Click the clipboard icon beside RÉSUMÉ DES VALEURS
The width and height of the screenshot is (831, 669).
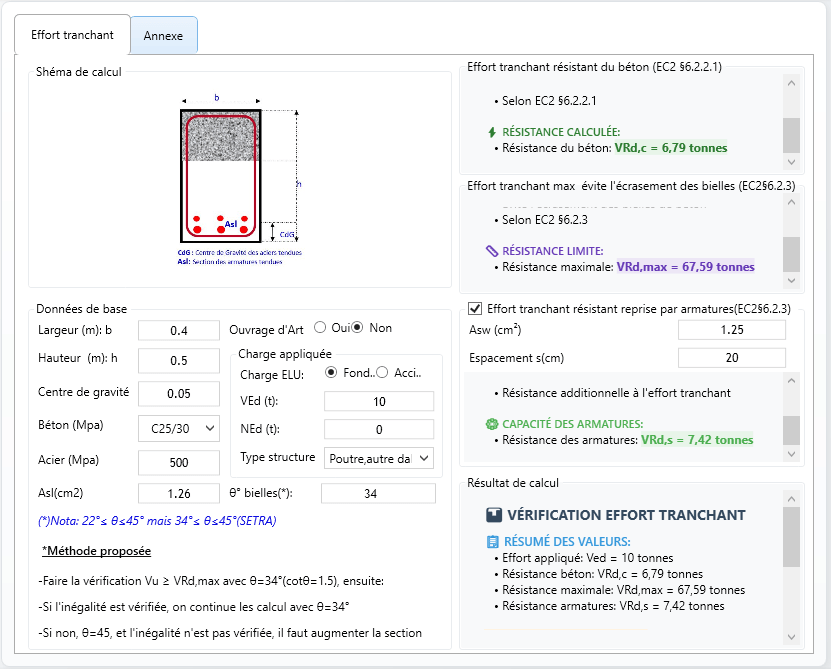[490, 540]
